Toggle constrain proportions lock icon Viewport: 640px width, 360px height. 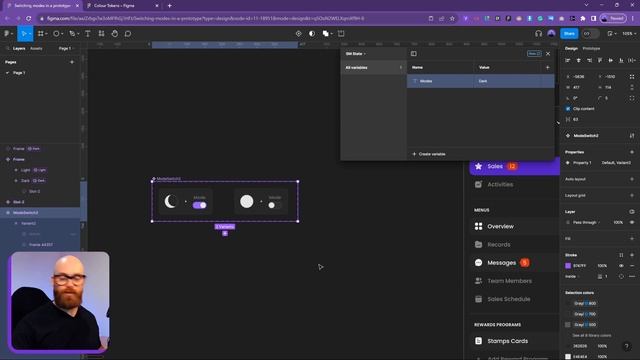(632, 87)
